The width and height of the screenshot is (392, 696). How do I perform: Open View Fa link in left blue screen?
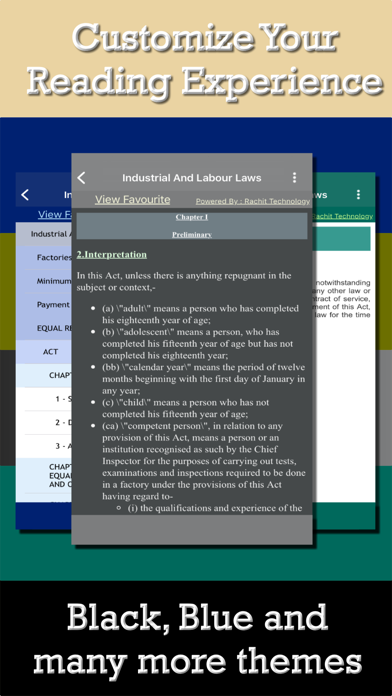click(x=55, y=215)
